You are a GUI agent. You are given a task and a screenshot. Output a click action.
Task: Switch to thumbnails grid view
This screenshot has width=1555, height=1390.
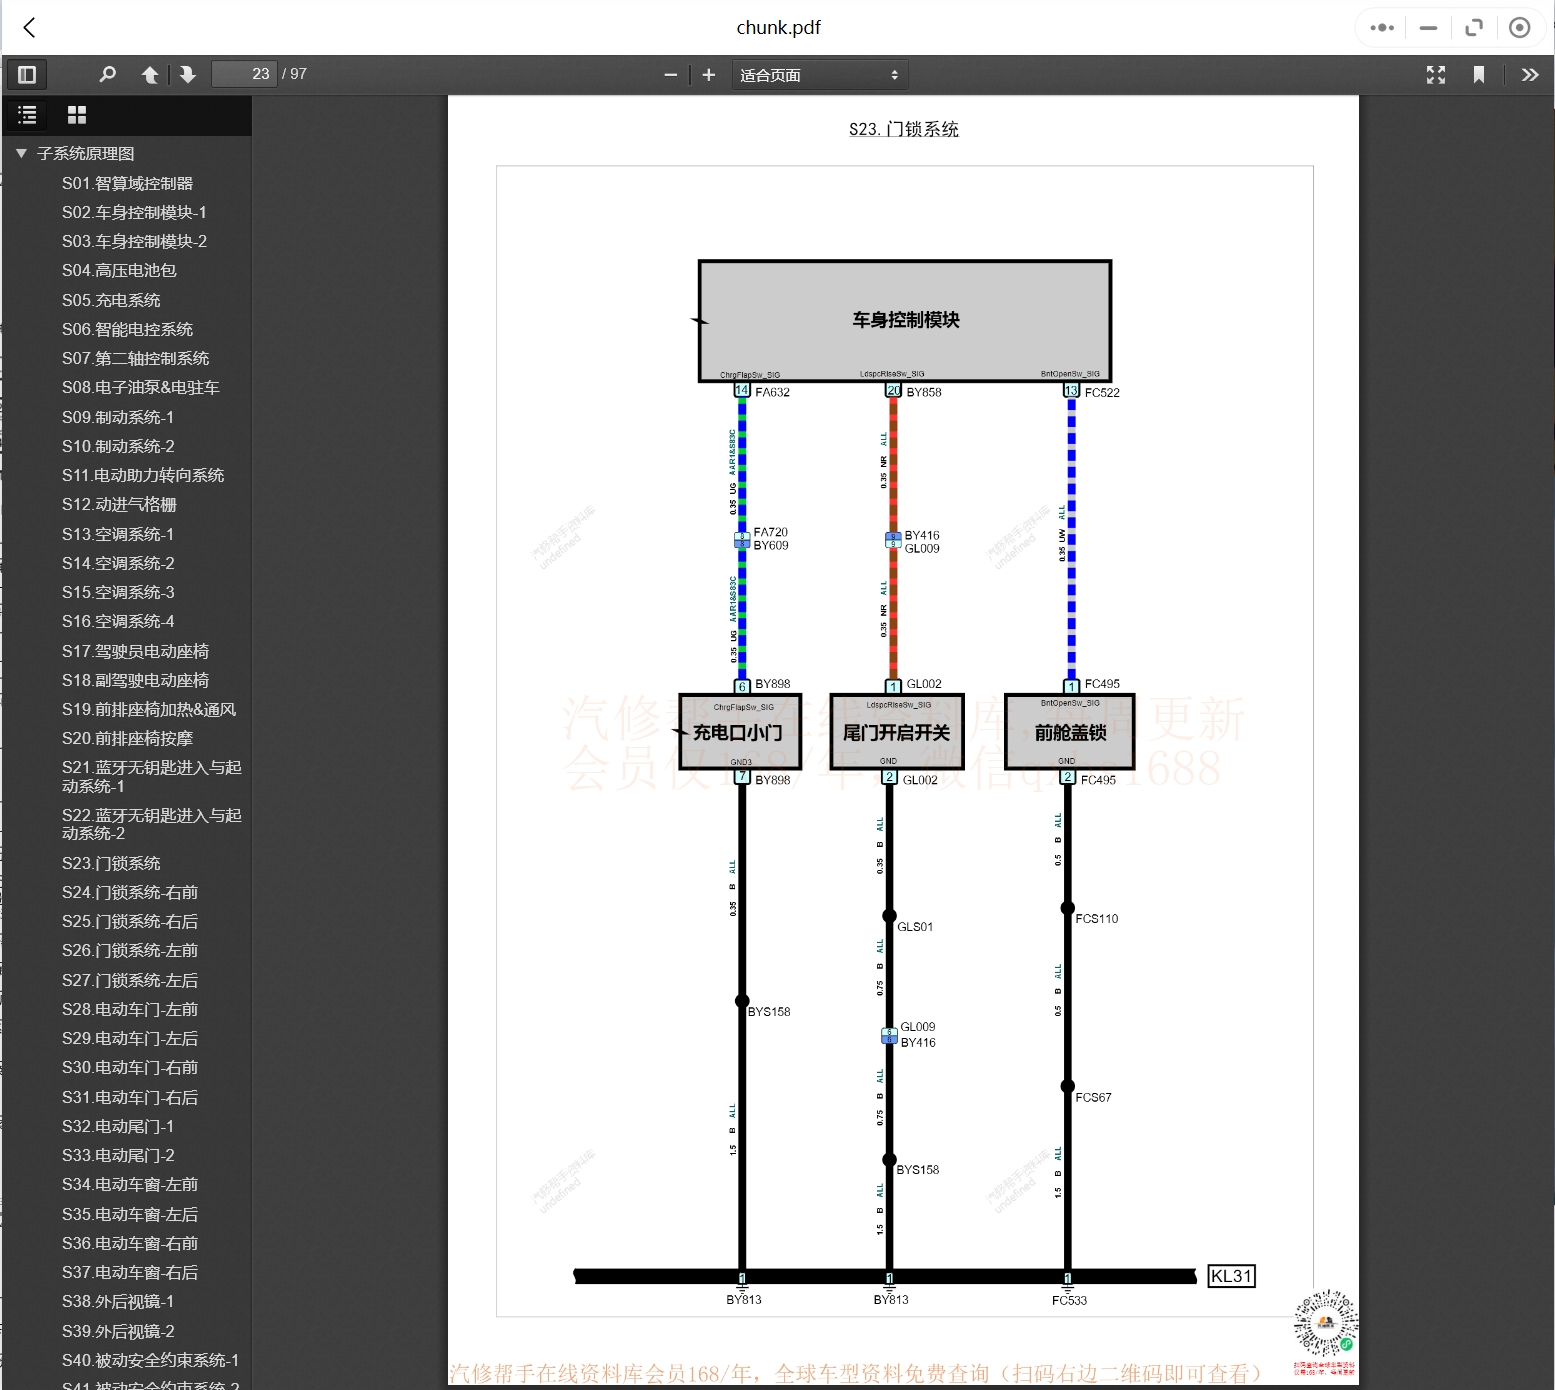coord(77,115)
